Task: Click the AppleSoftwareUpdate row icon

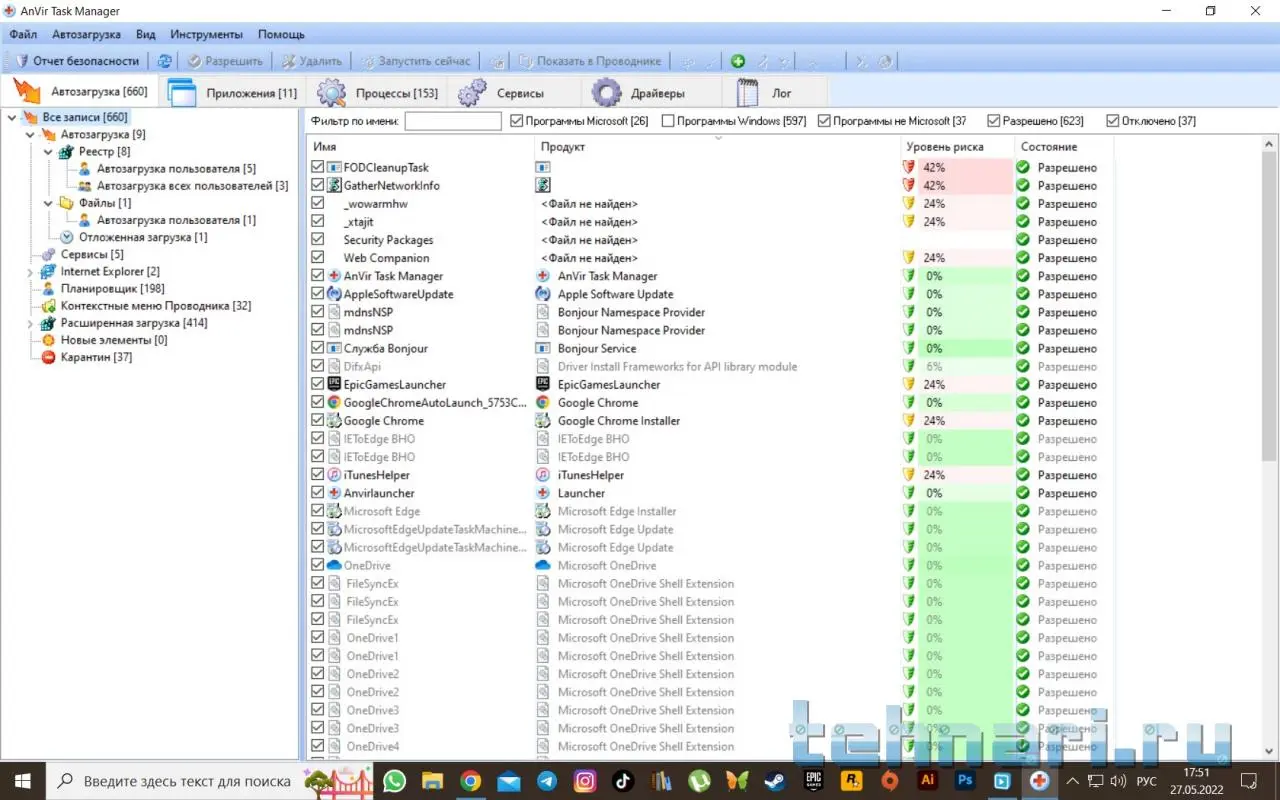Action: click(x=334, y=294)
